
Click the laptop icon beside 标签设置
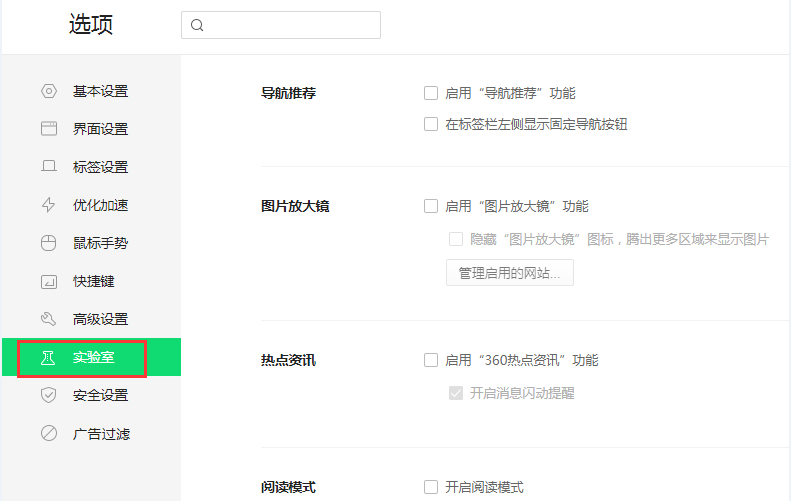[48, 167]
